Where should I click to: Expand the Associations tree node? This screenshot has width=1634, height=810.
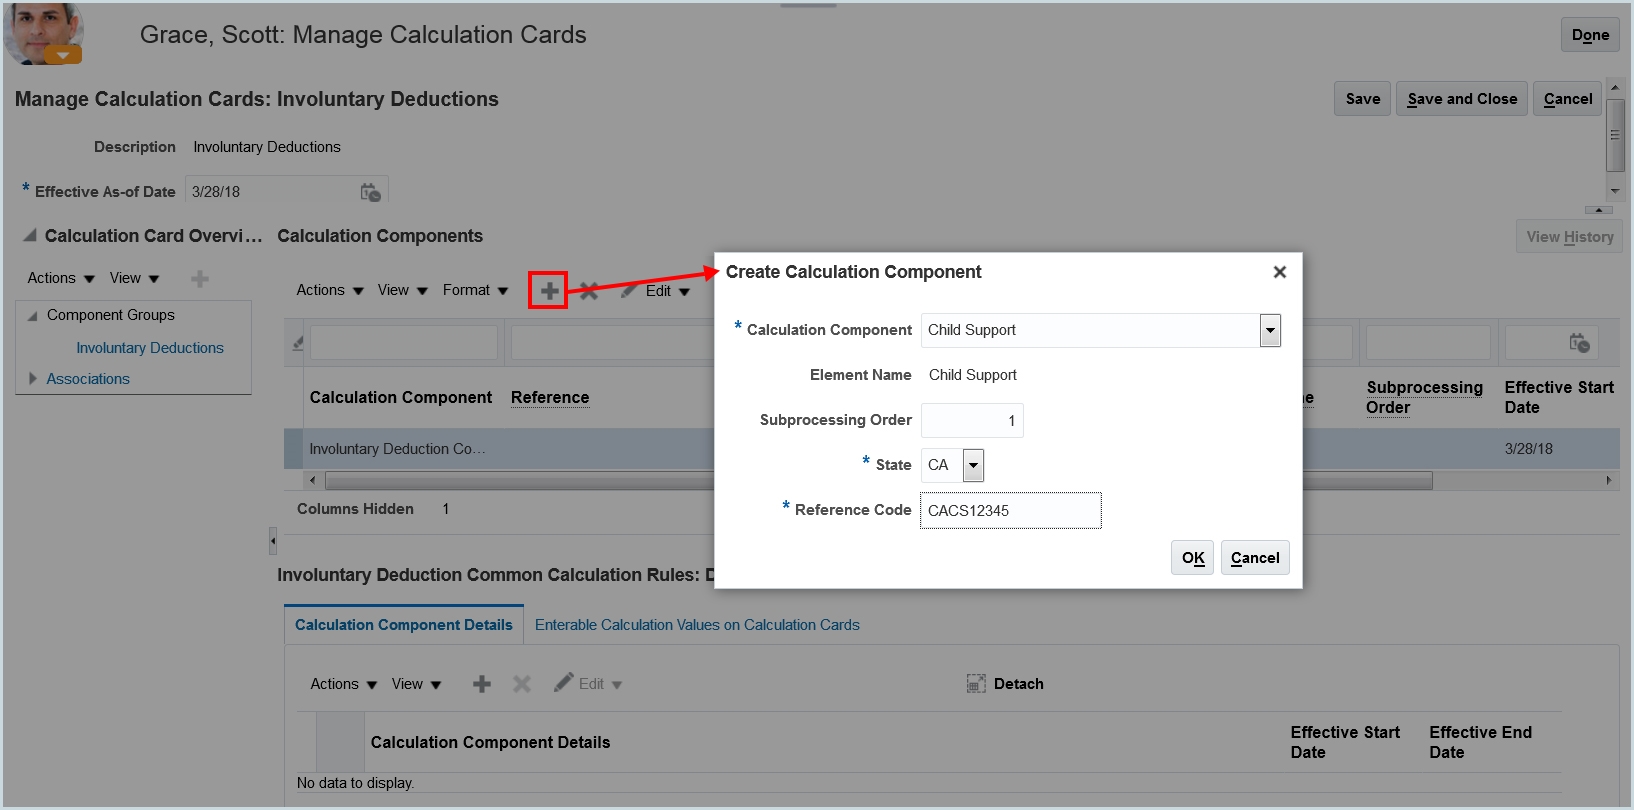(x=33, y=379)
